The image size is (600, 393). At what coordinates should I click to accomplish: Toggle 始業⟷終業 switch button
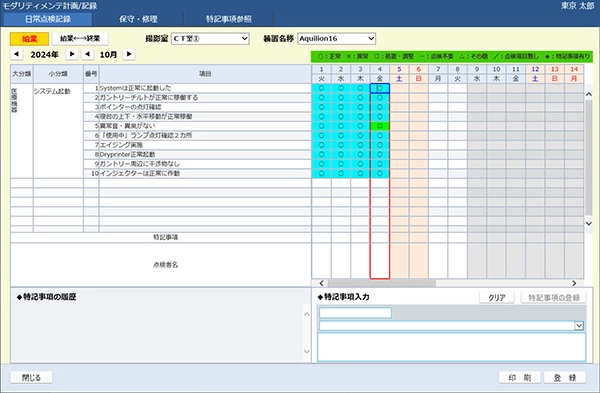coord(80,39)
